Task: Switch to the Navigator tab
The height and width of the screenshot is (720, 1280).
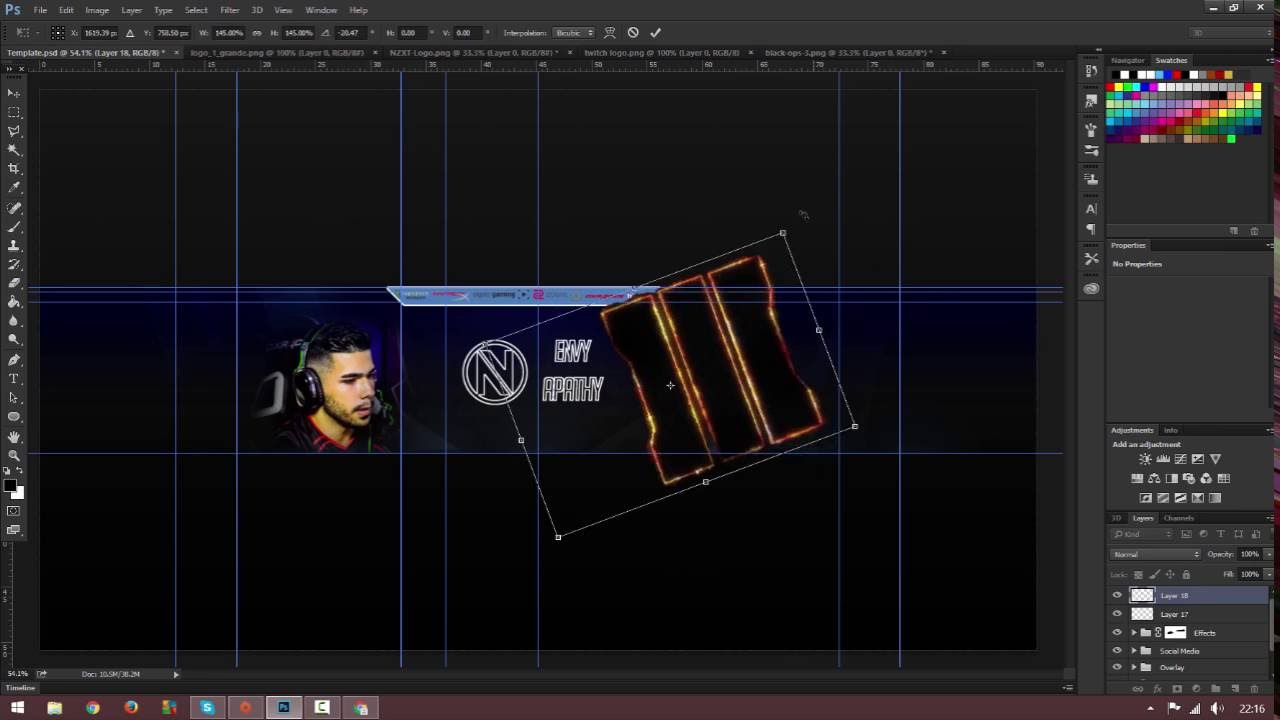Action: coord(1127,60)
